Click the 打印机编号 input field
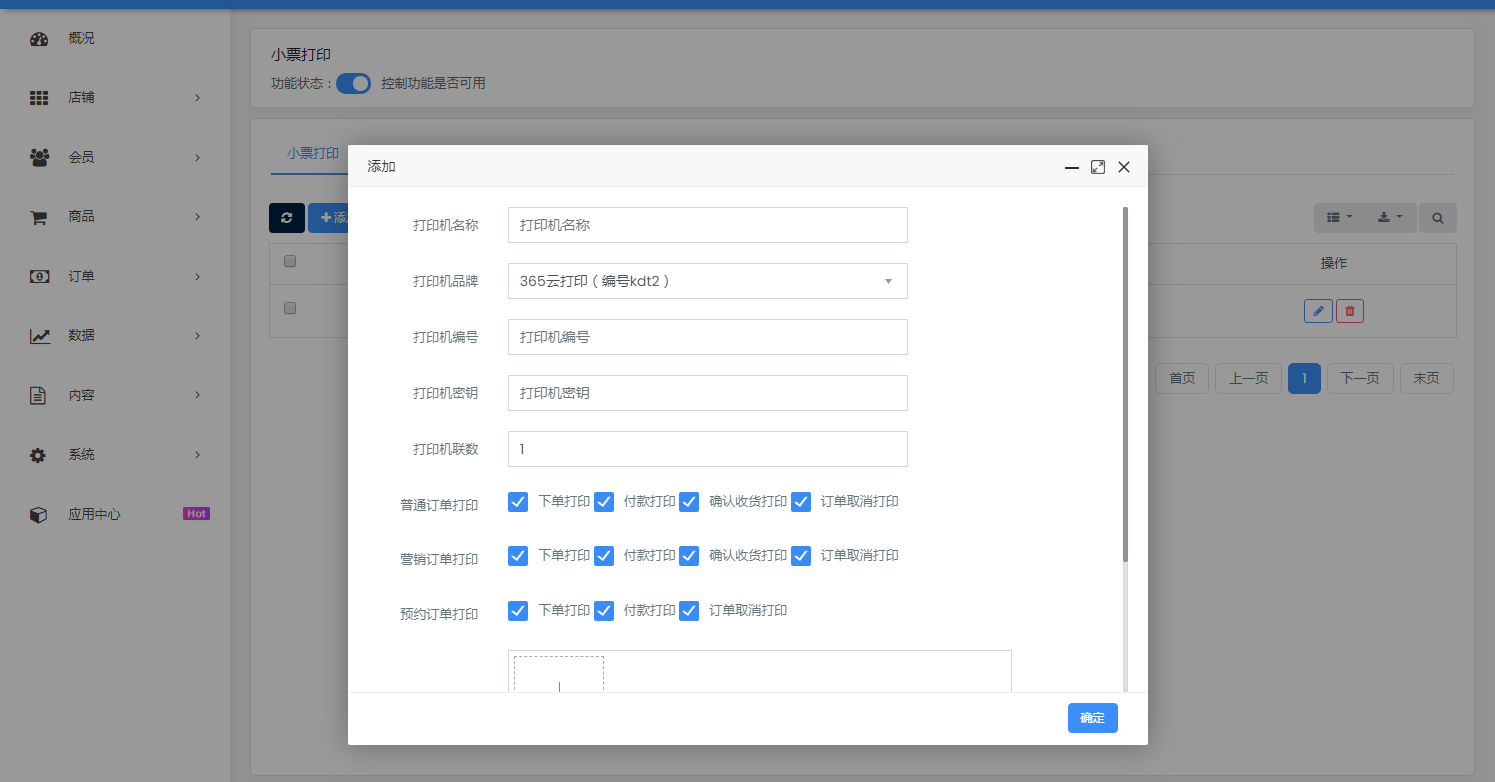This screenshot has width=1495, height=782. coord(708,337)
